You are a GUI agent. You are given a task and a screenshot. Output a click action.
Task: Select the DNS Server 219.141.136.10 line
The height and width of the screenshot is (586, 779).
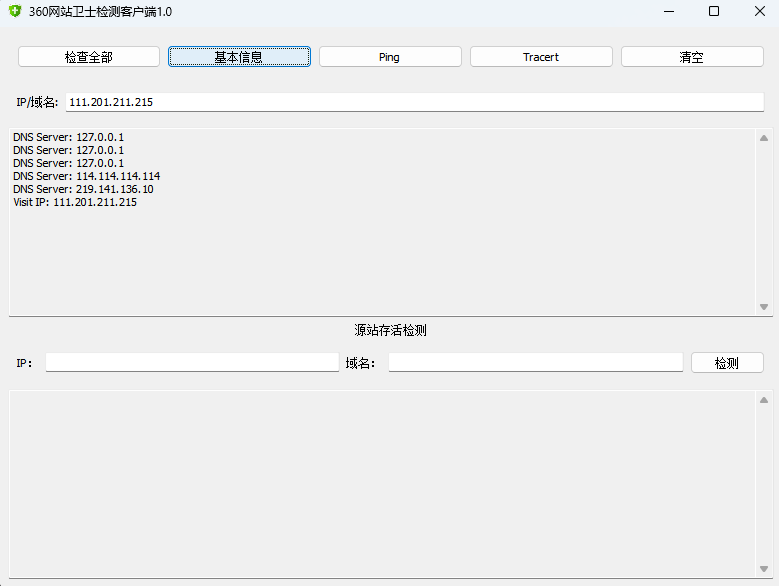point(83,189)
